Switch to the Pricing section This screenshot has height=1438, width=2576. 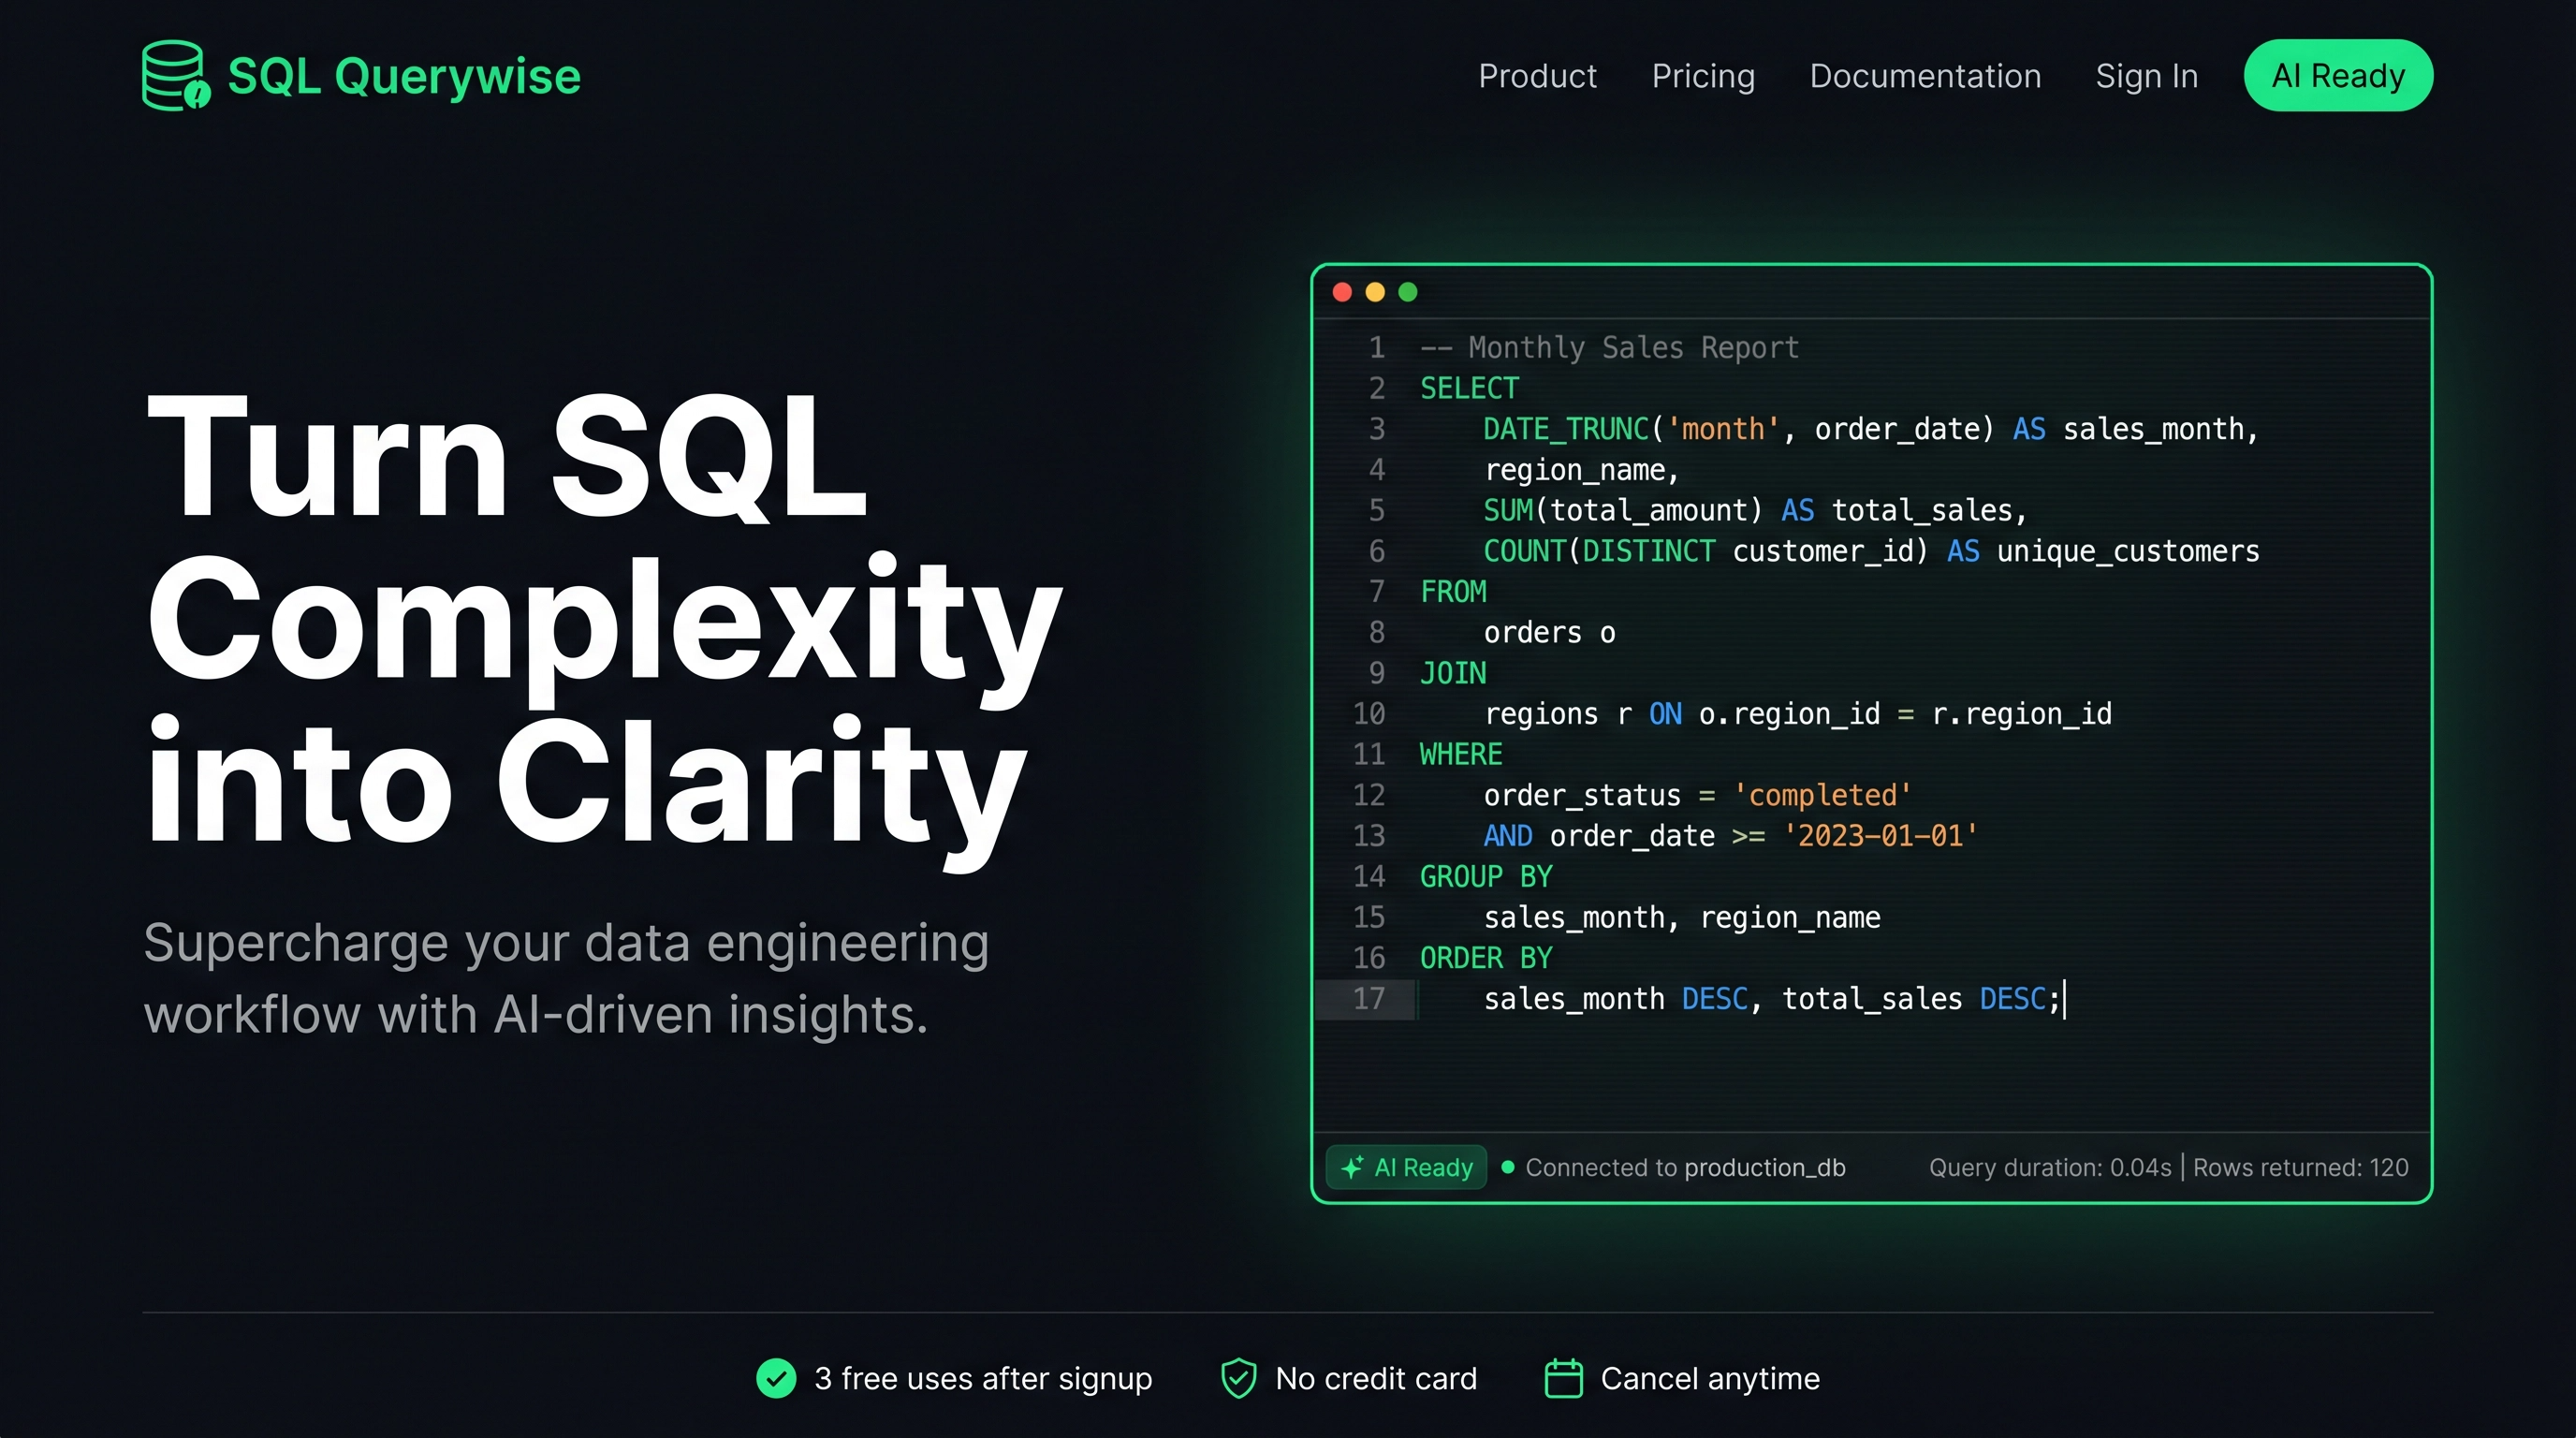pos(1703,76)
